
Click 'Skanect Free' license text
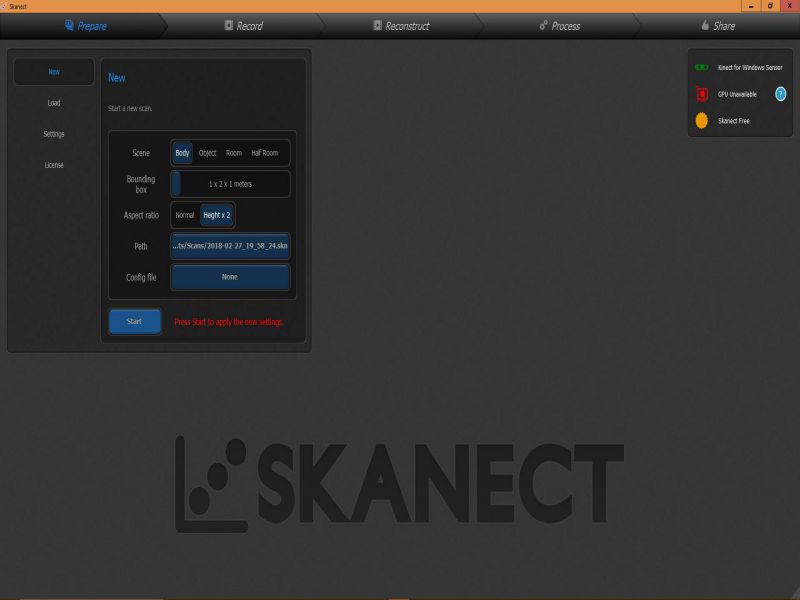(734, 121)
